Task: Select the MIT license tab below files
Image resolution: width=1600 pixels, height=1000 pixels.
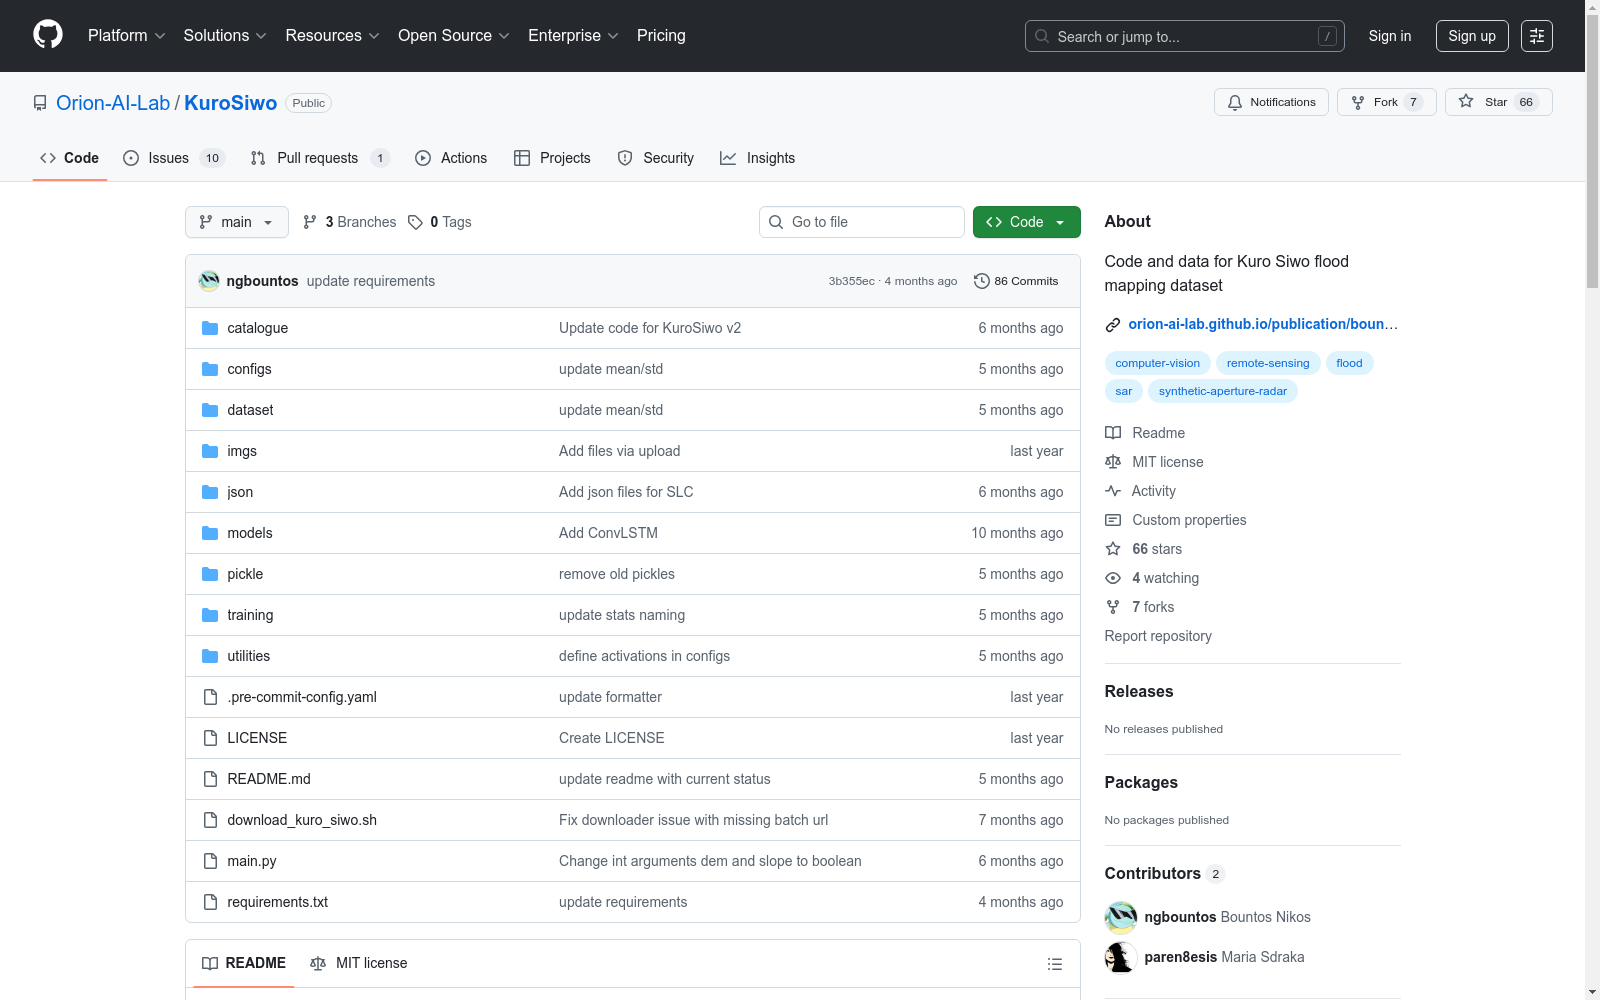Action: point(359,963)
